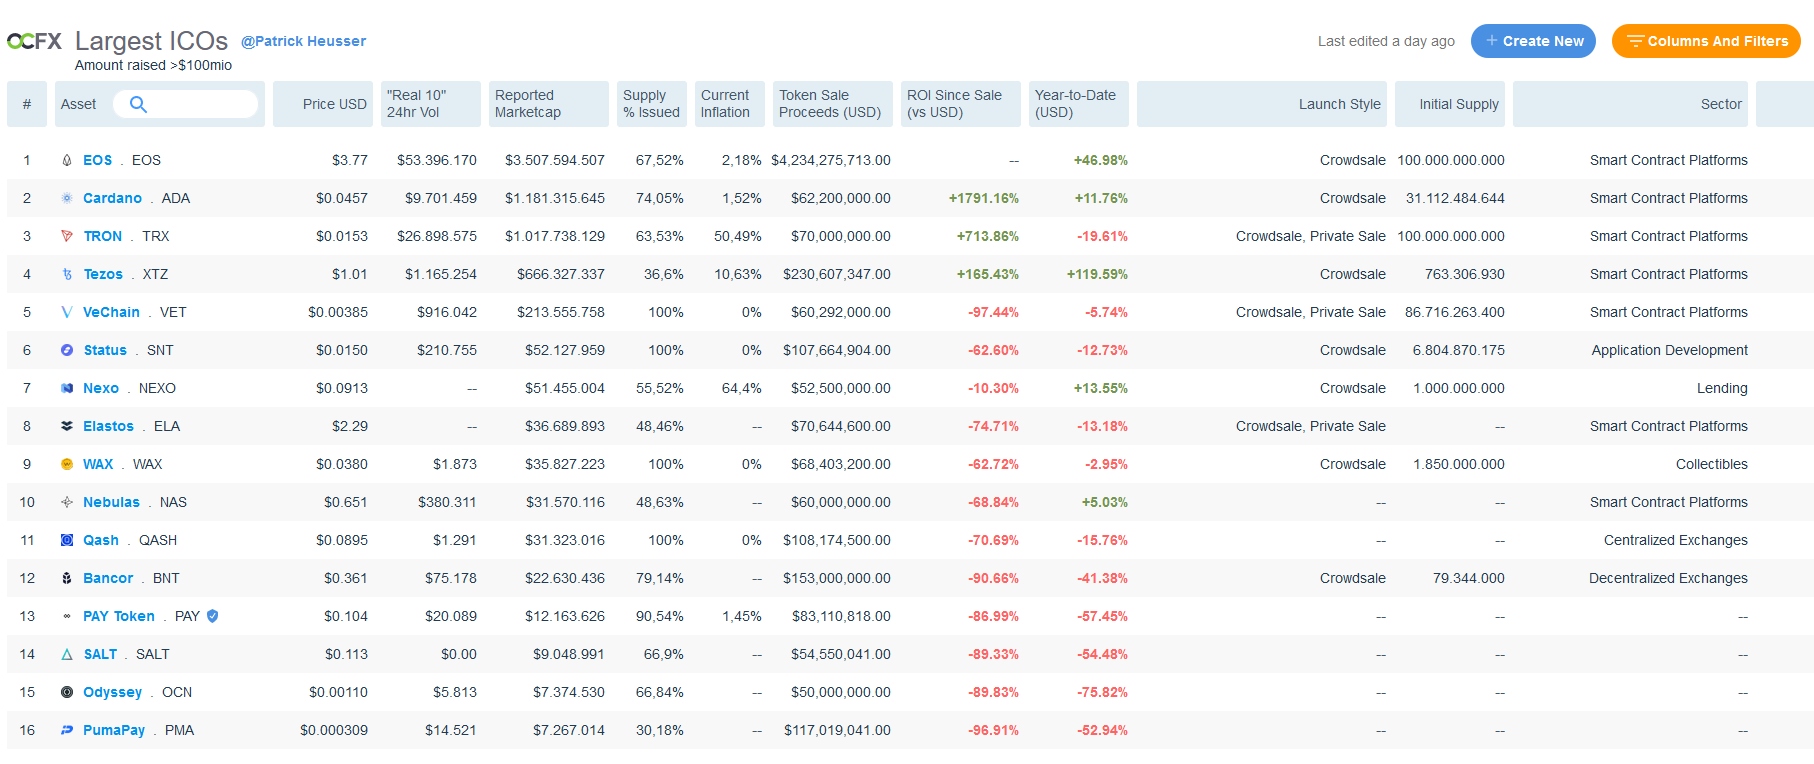This screenshot has width=1814, height=764.
Task: Open Columns And Filters panel
Action: 1706,41
